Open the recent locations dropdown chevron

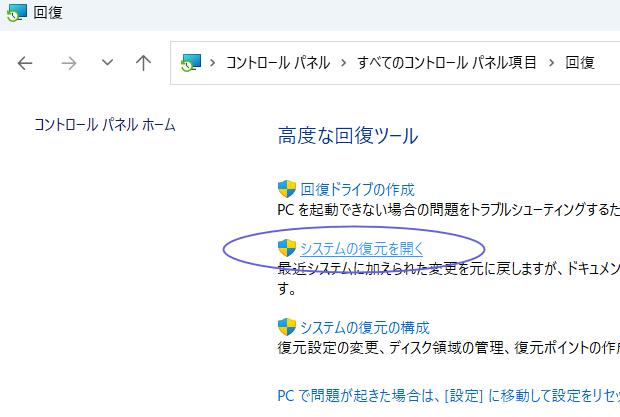pos(107,62)
